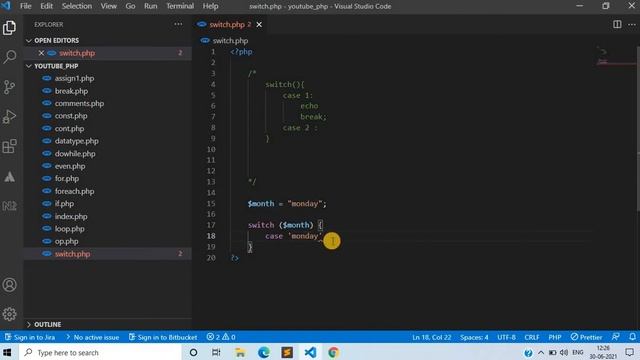Change PHP language mode
This screenshot has width=640, height=360.
point(555,337)
